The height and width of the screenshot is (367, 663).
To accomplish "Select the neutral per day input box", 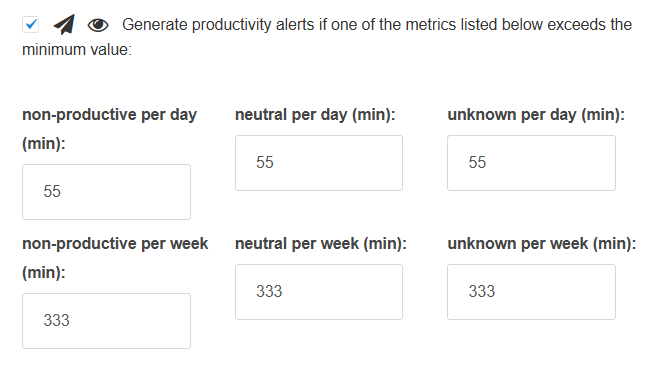I will [x=319, y=163].
